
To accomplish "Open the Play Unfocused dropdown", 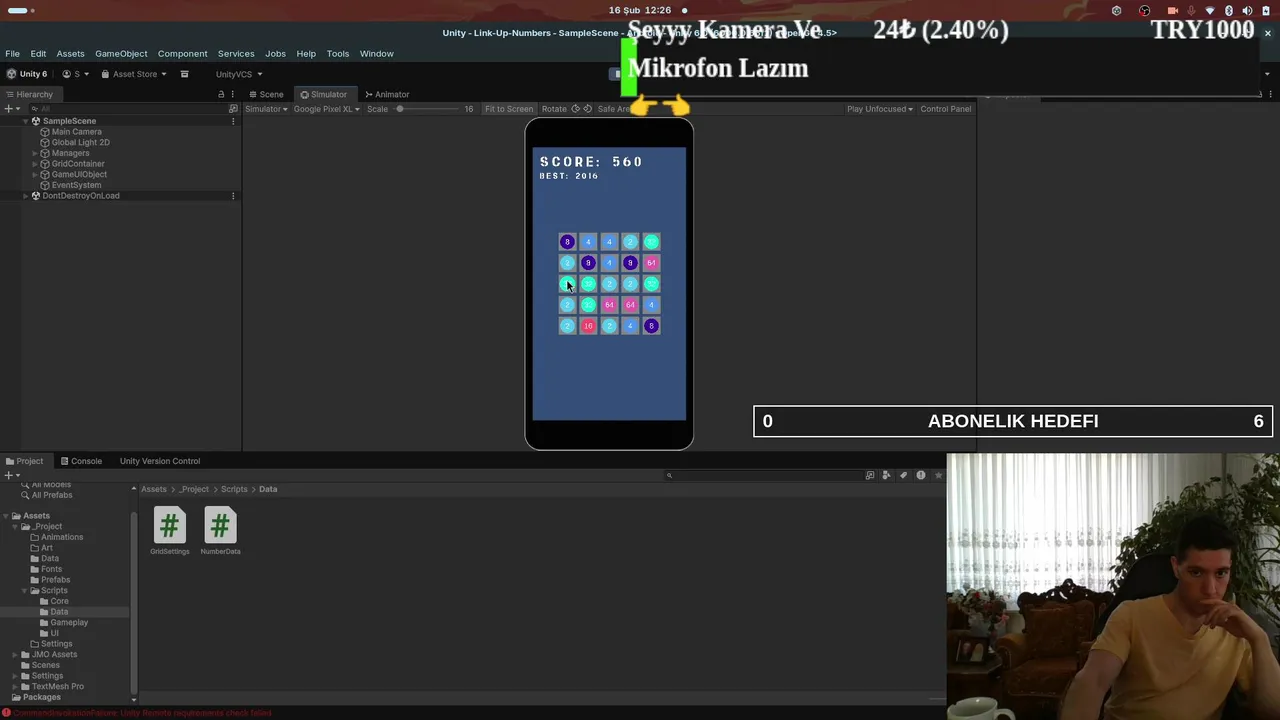I will (880, 109).
